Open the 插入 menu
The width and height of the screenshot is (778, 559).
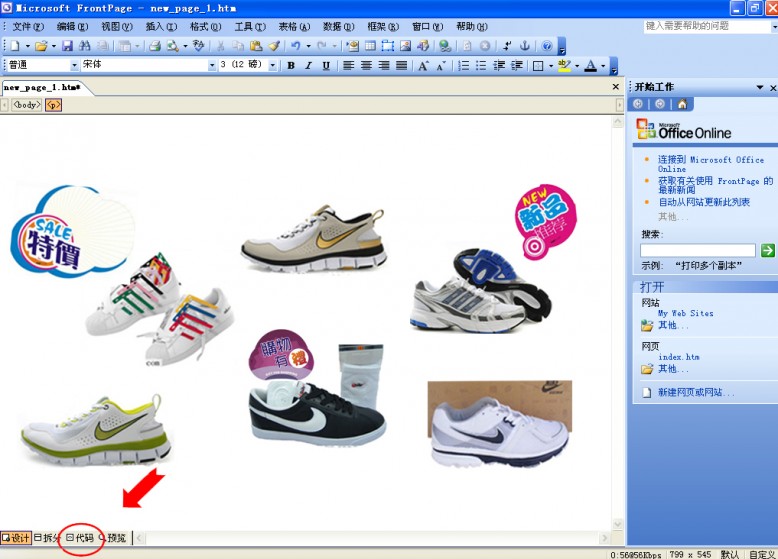tap(161, 26)
